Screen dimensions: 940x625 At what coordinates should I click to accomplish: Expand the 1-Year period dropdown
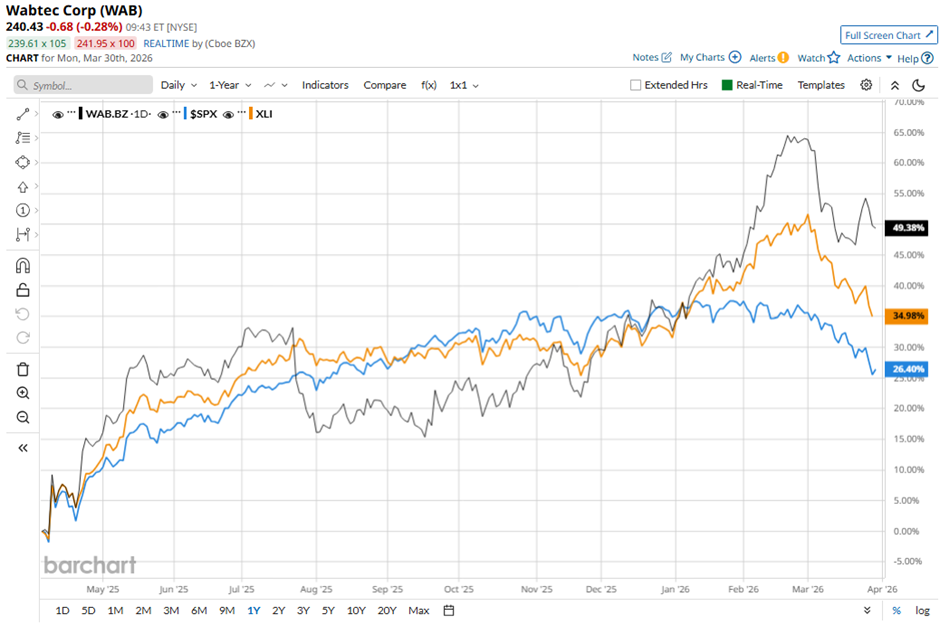[x=230, y=85]
